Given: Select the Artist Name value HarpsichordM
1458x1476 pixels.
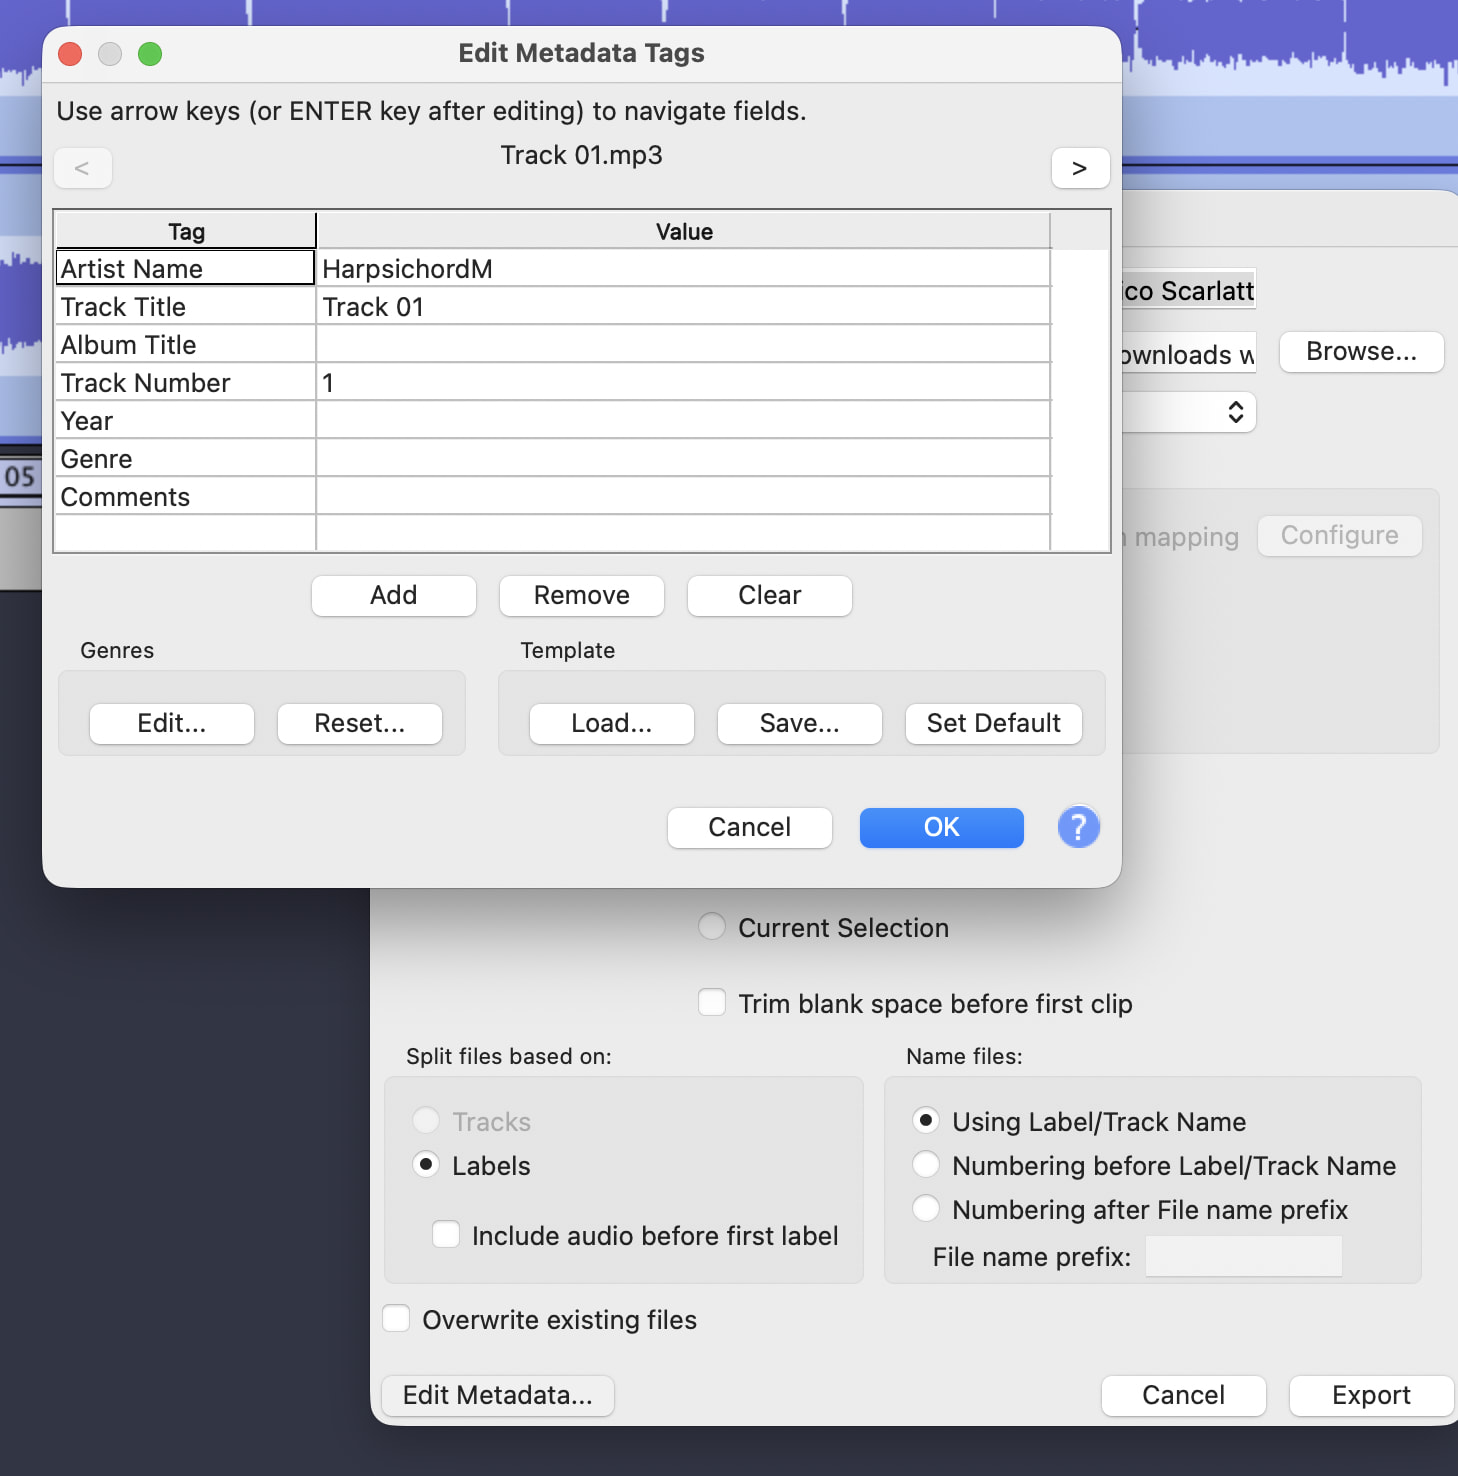Looking at the screenshot, I should coord(683,268).
